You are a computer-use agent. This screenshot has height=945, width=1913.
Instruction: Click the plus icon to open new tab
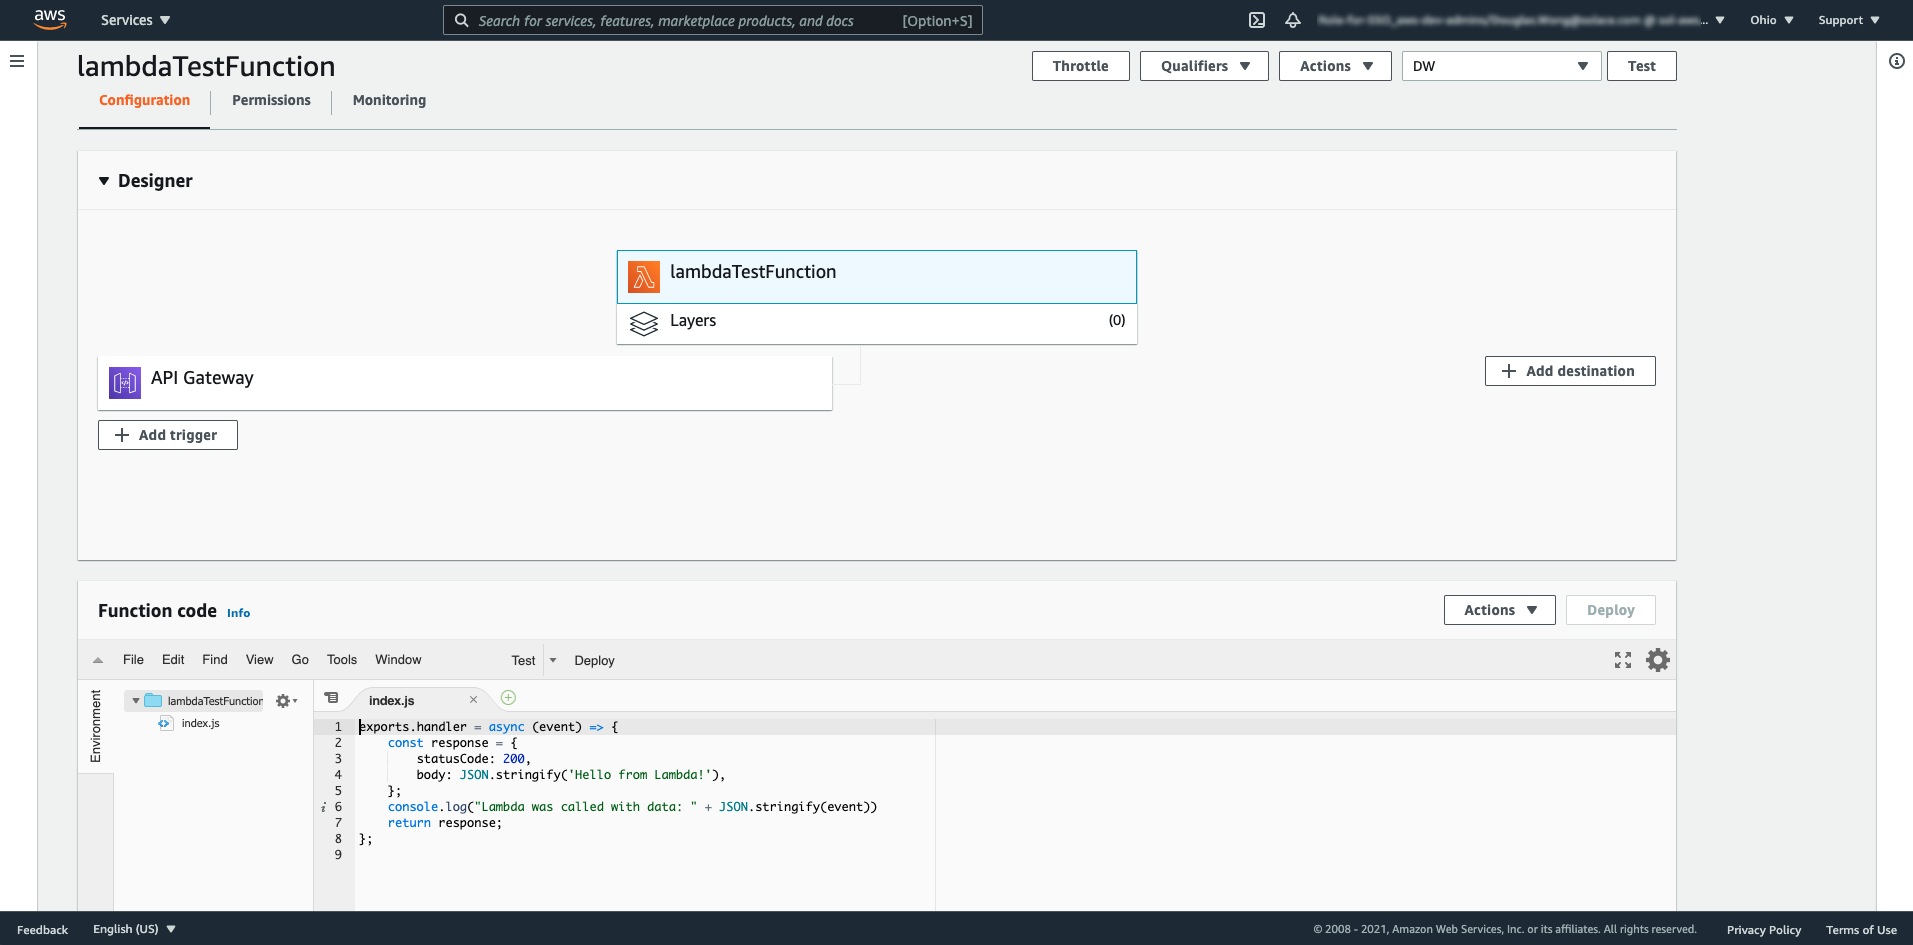(508, 698)
